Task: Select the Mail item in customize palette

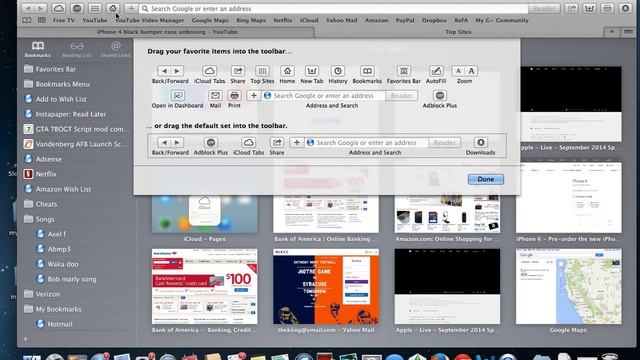Action: pyautogui.click(x=215, y=99)
